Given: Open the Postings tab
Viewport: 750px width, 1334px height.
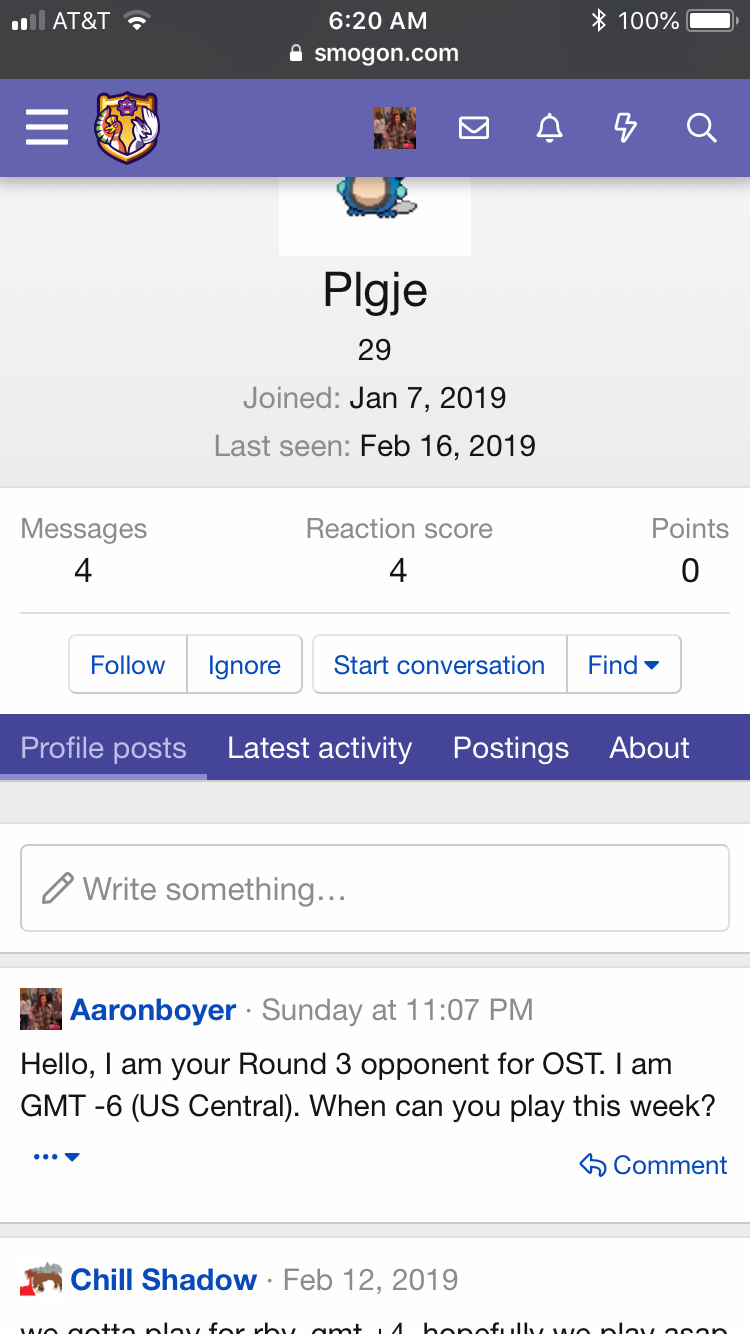Looking at the screenshot, I should click(x=510, y=748).
